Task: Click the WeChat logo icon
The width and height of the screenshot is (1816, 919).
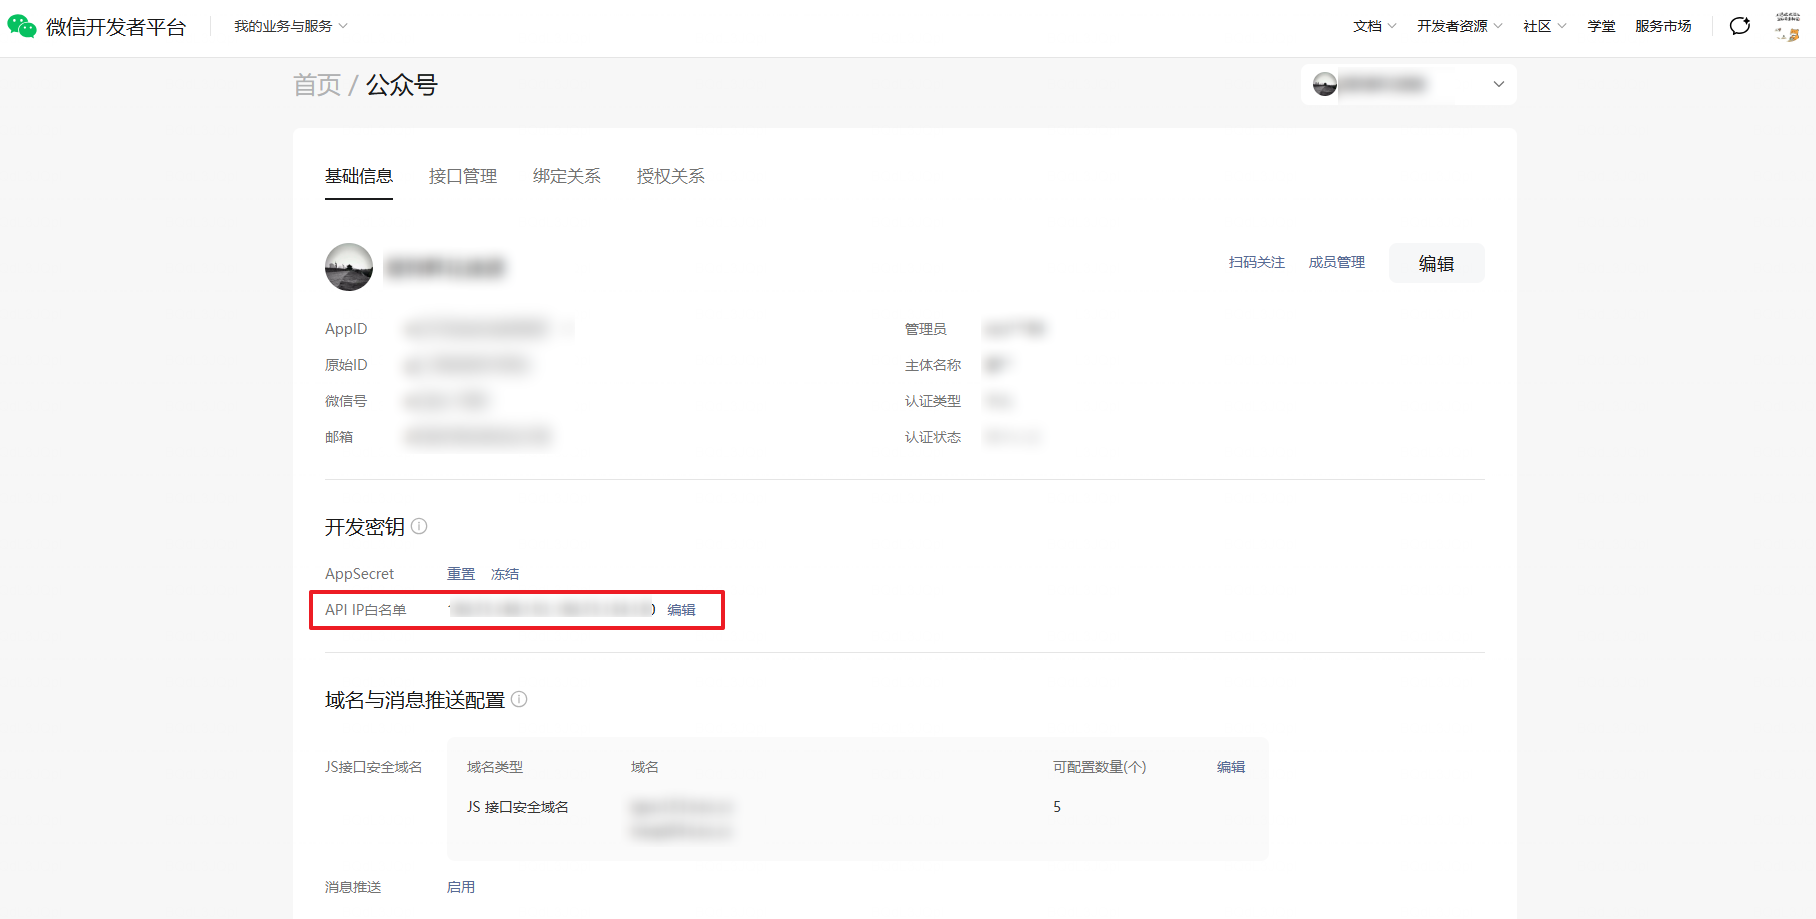Action: tap(22, 26)
